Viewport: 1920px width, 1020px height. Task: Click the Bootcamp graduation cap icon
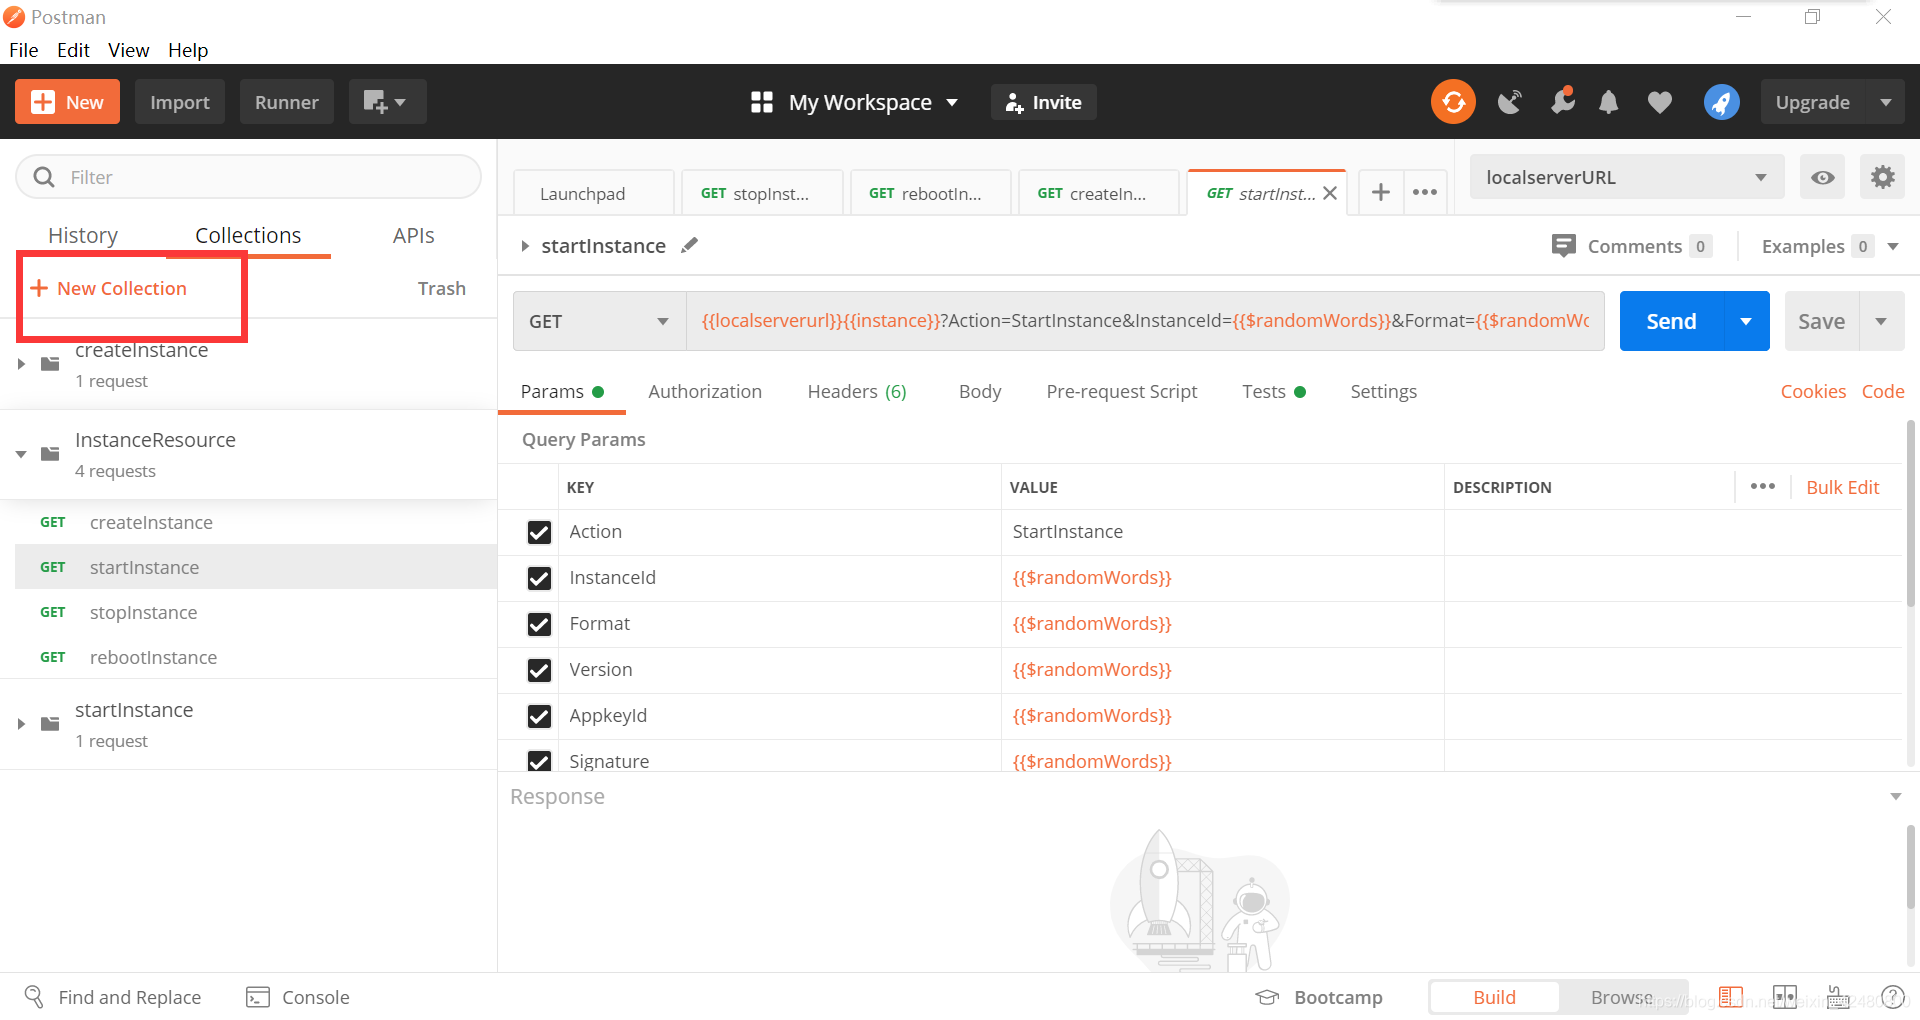click(x=1268, y=997)
